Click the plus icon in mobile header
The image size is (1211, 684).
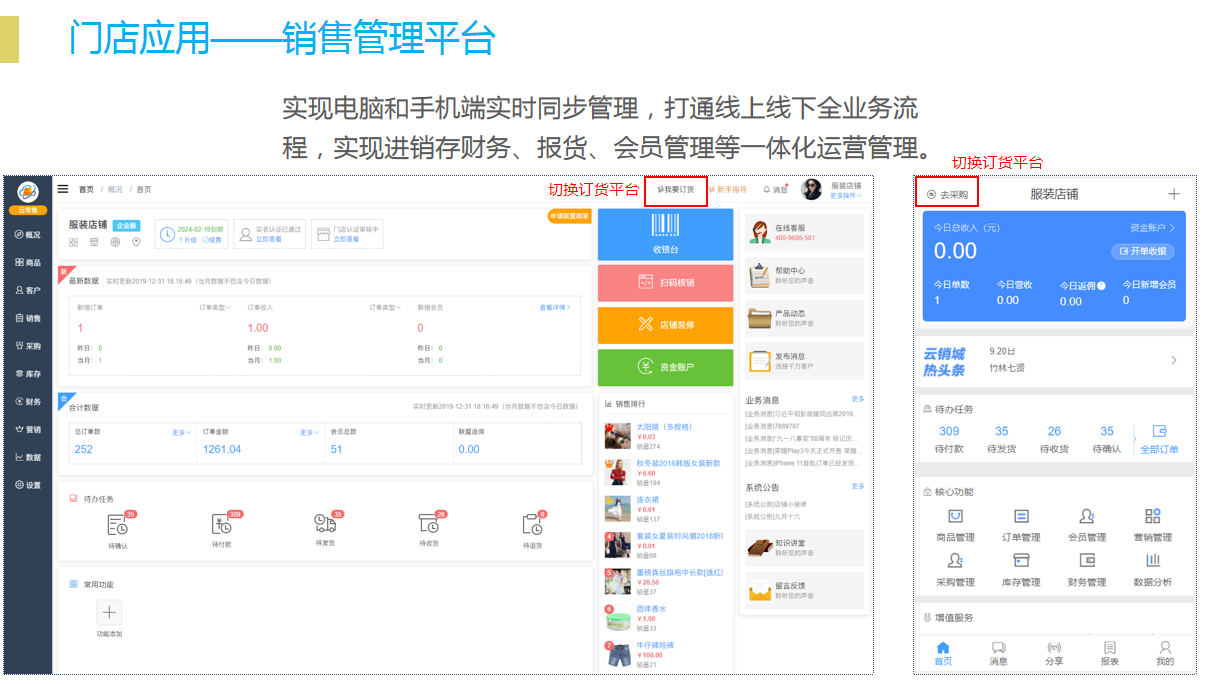coord(1174,194)
